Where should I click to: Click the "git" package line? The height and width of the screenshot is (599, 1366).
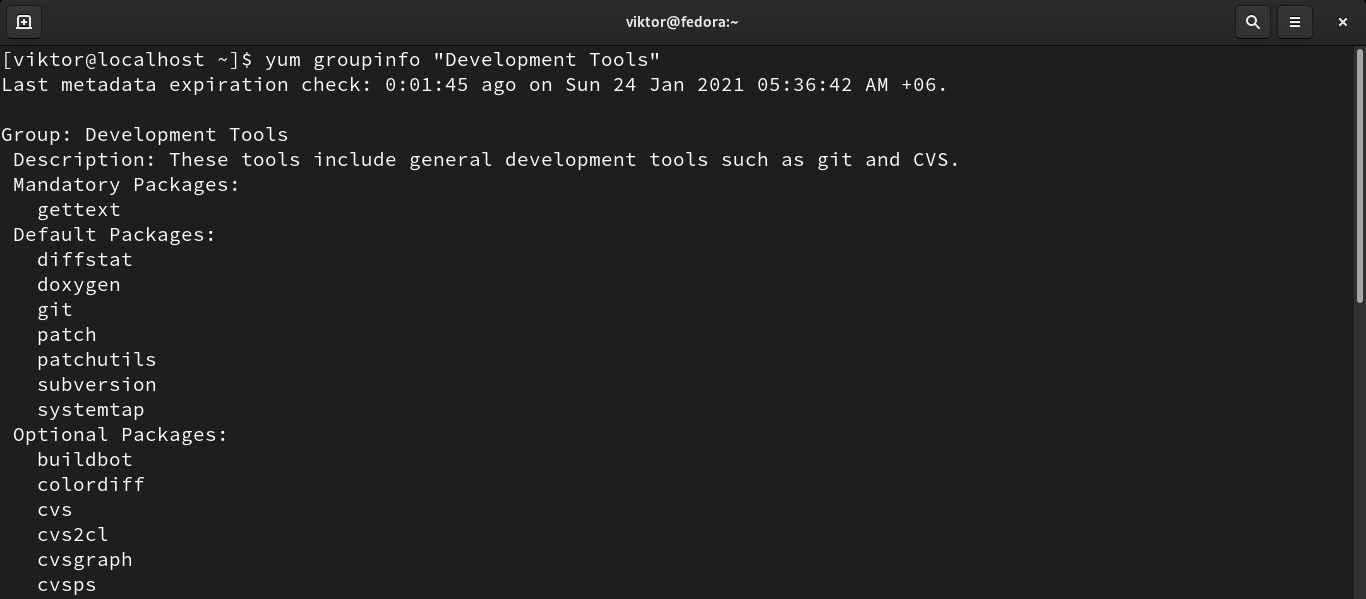tap(55, 310)
